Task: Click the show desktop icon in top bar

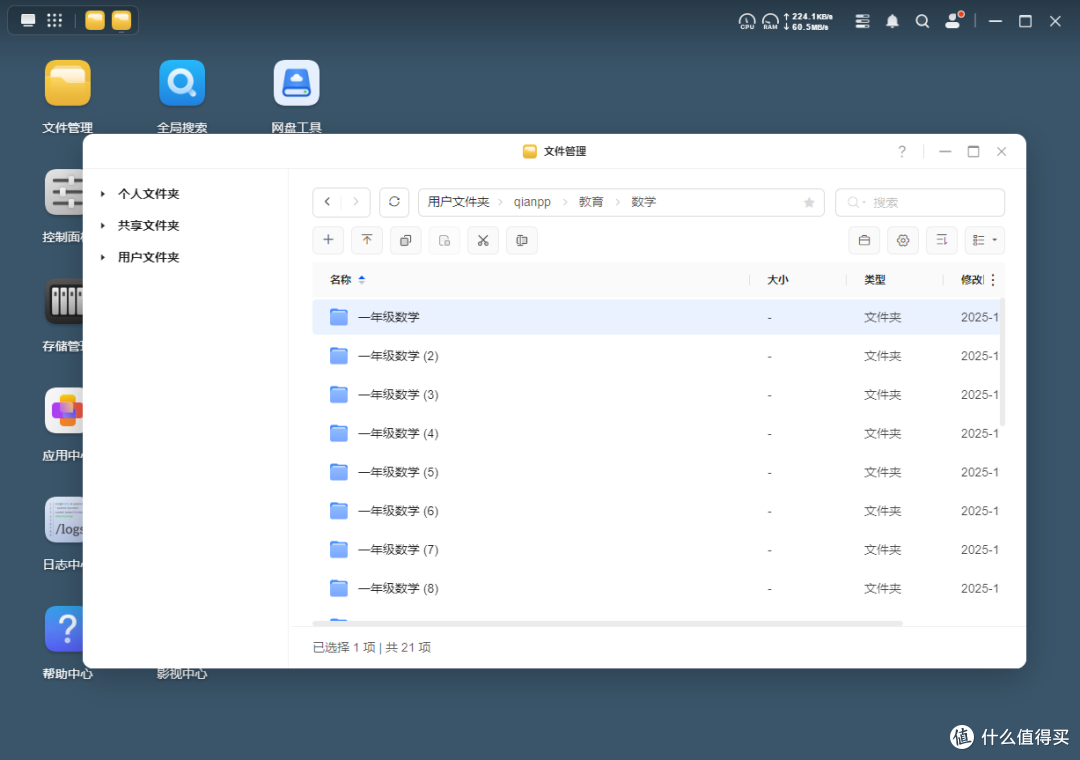Action: click(28, 20)
